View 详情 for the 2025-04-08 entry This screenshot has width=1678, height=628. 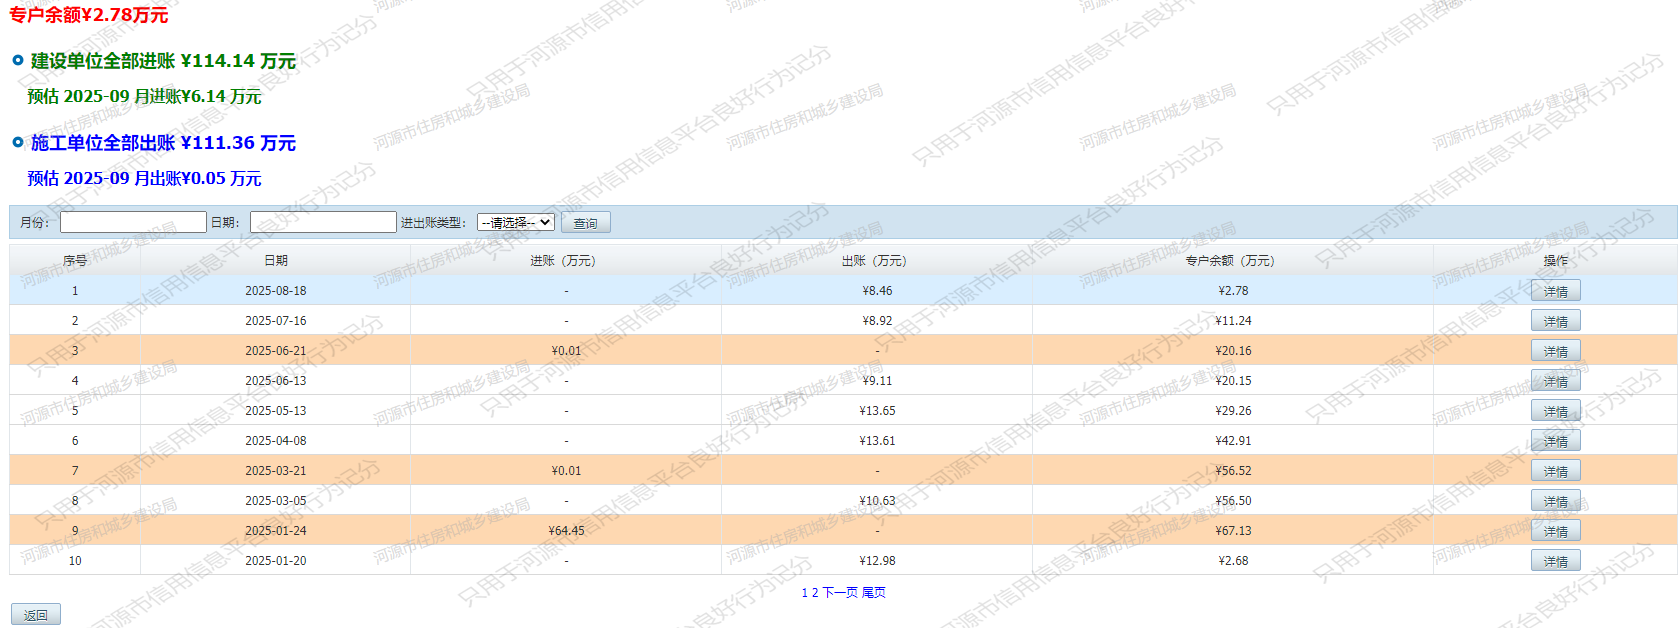pos(1555,441)
